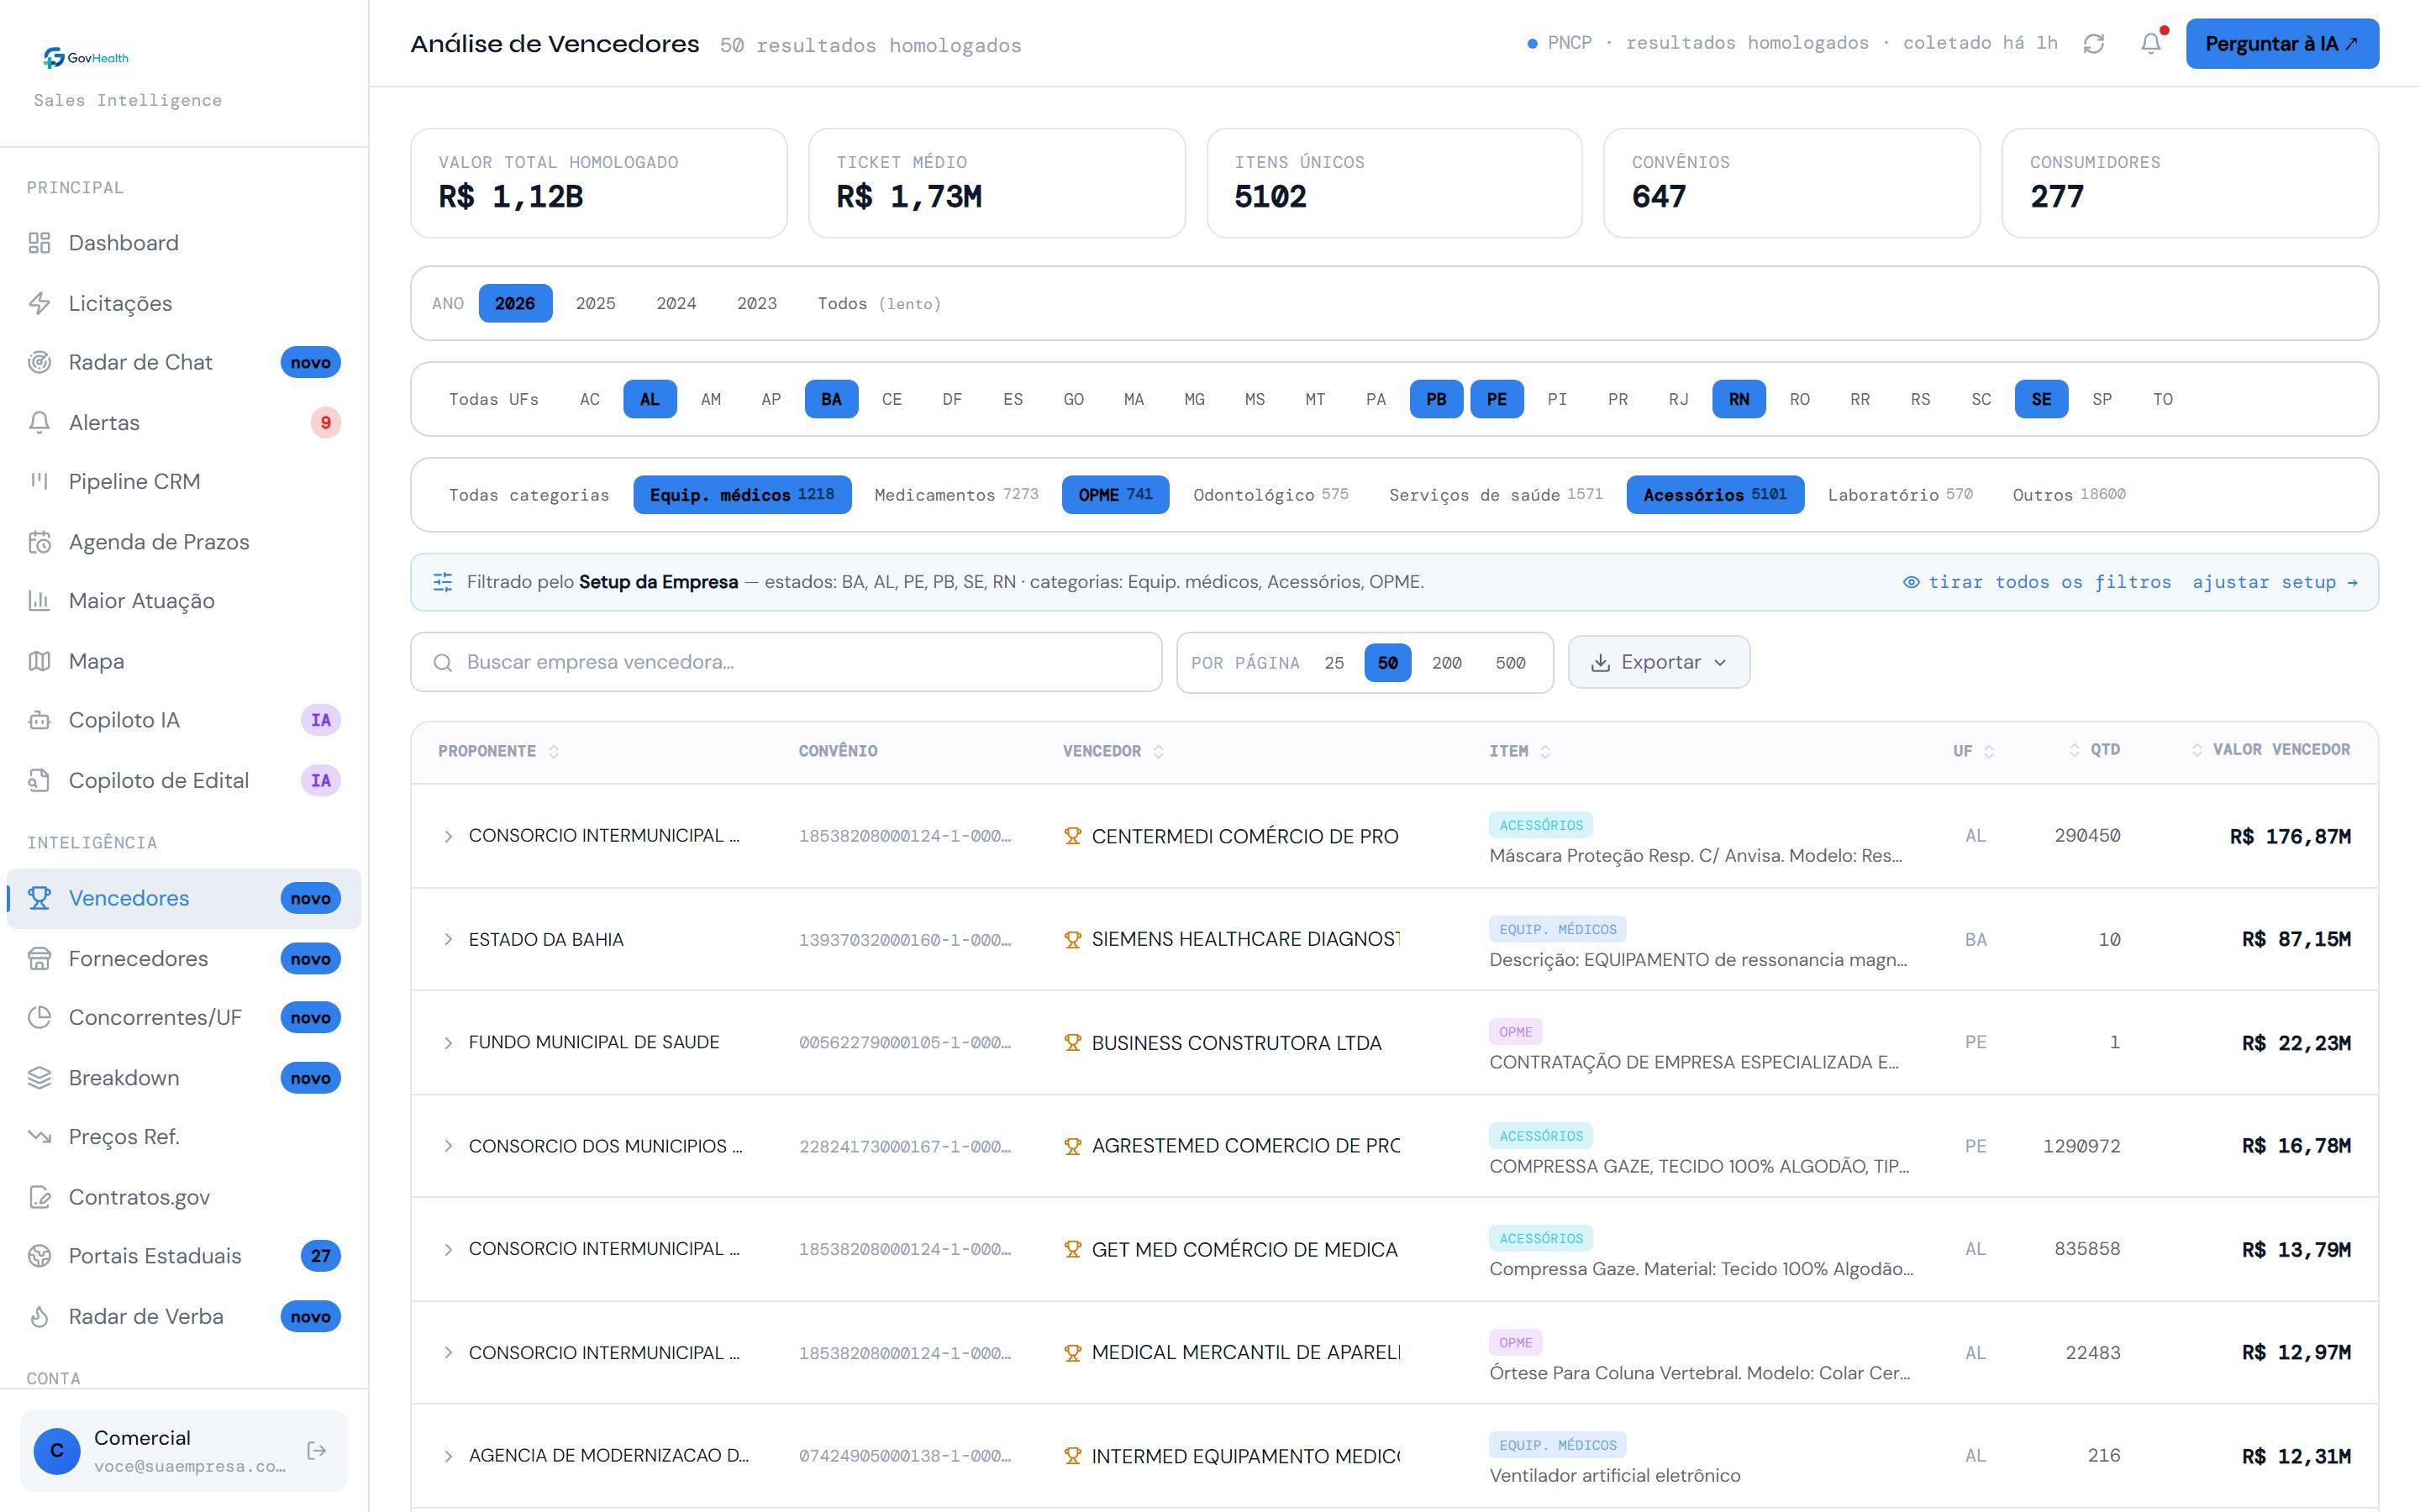Open Radar de Verba
Image resolution: width=2420 pixels, height=1512 pixels.
(184, 1316)
